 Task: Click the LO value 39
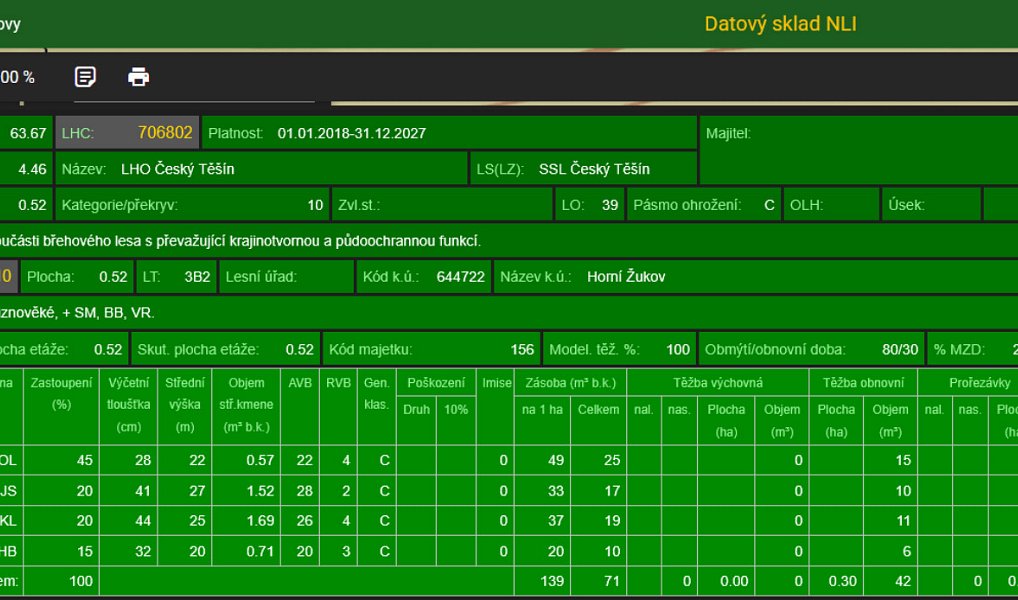coord(610,205)
